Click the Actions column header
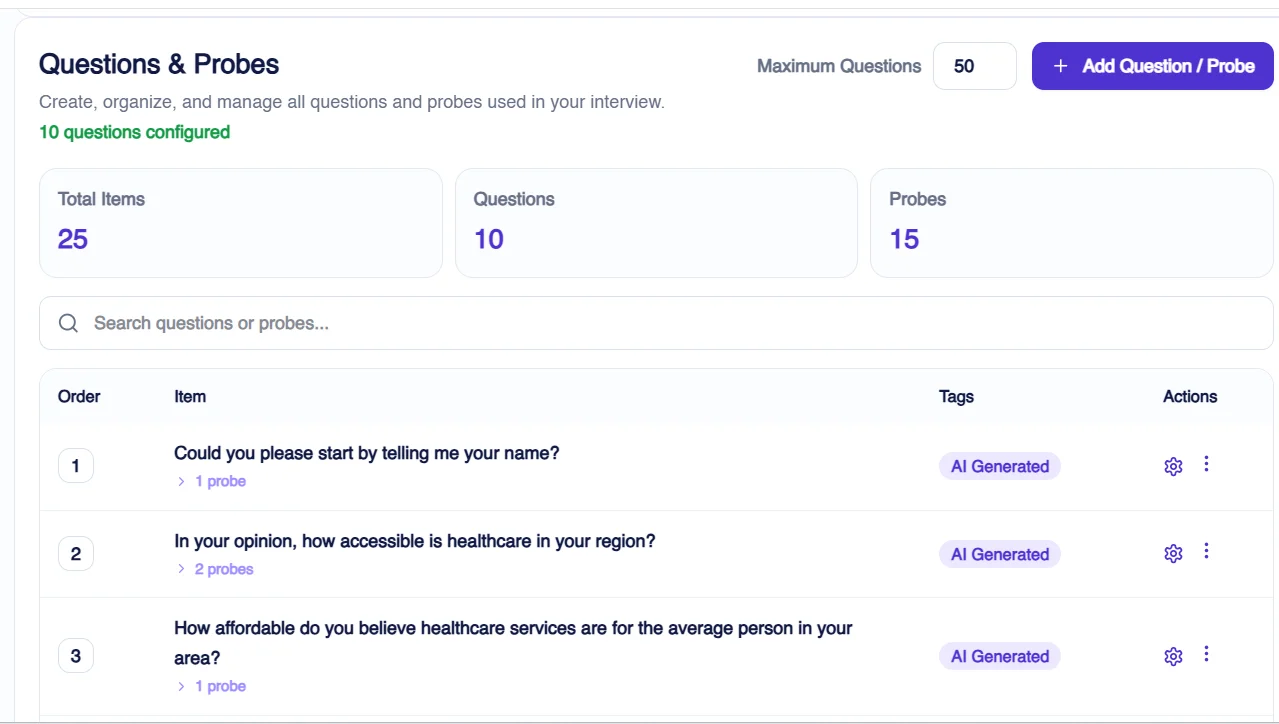 1190,396
